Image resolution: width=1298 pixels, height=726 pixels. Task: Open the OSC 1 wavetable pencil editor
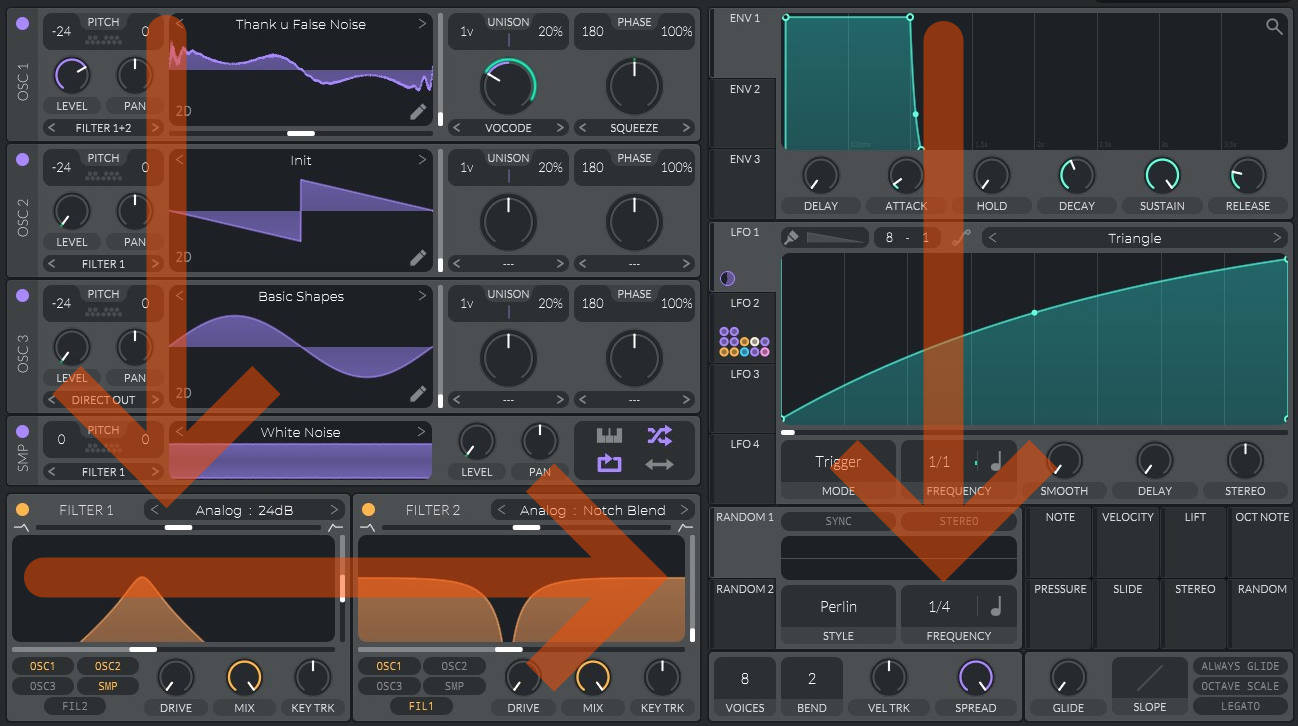coord(418,112)
